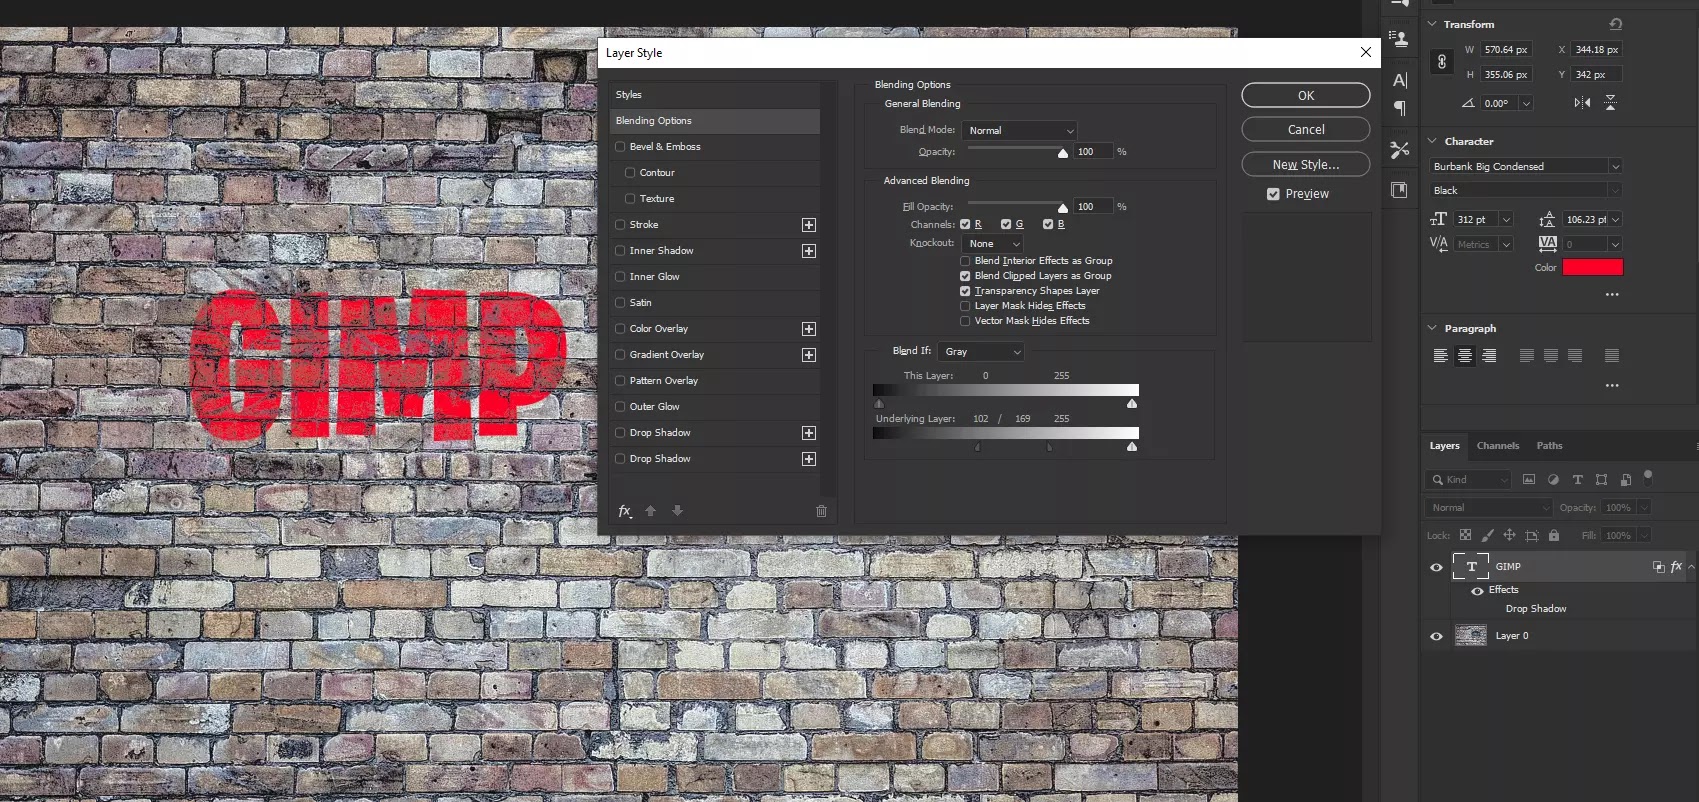This screenshot has height=802, width=1699.
Task: Toggle visibility of layer Effects
Action: (1477, 591)
